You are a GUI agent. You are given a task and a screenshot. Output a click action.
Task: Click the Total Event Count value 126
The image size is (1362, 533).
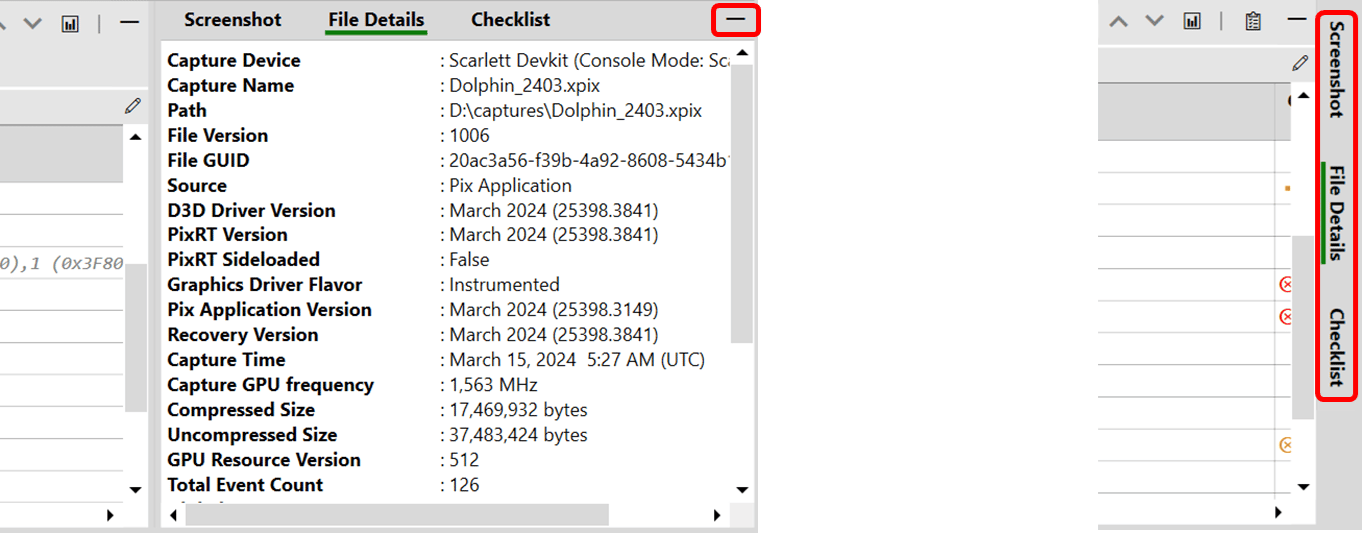tap(464, 485)
